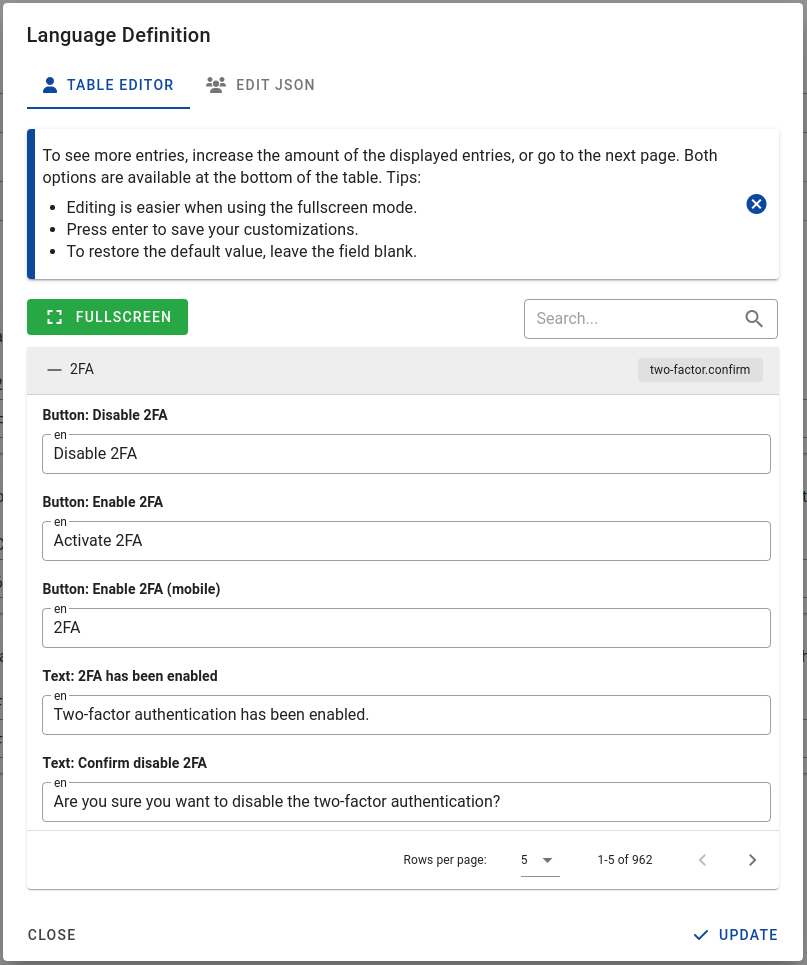Screen dimensions: 807x965
Task: Go to previous page of entries
Action: [x=702, y=860]
